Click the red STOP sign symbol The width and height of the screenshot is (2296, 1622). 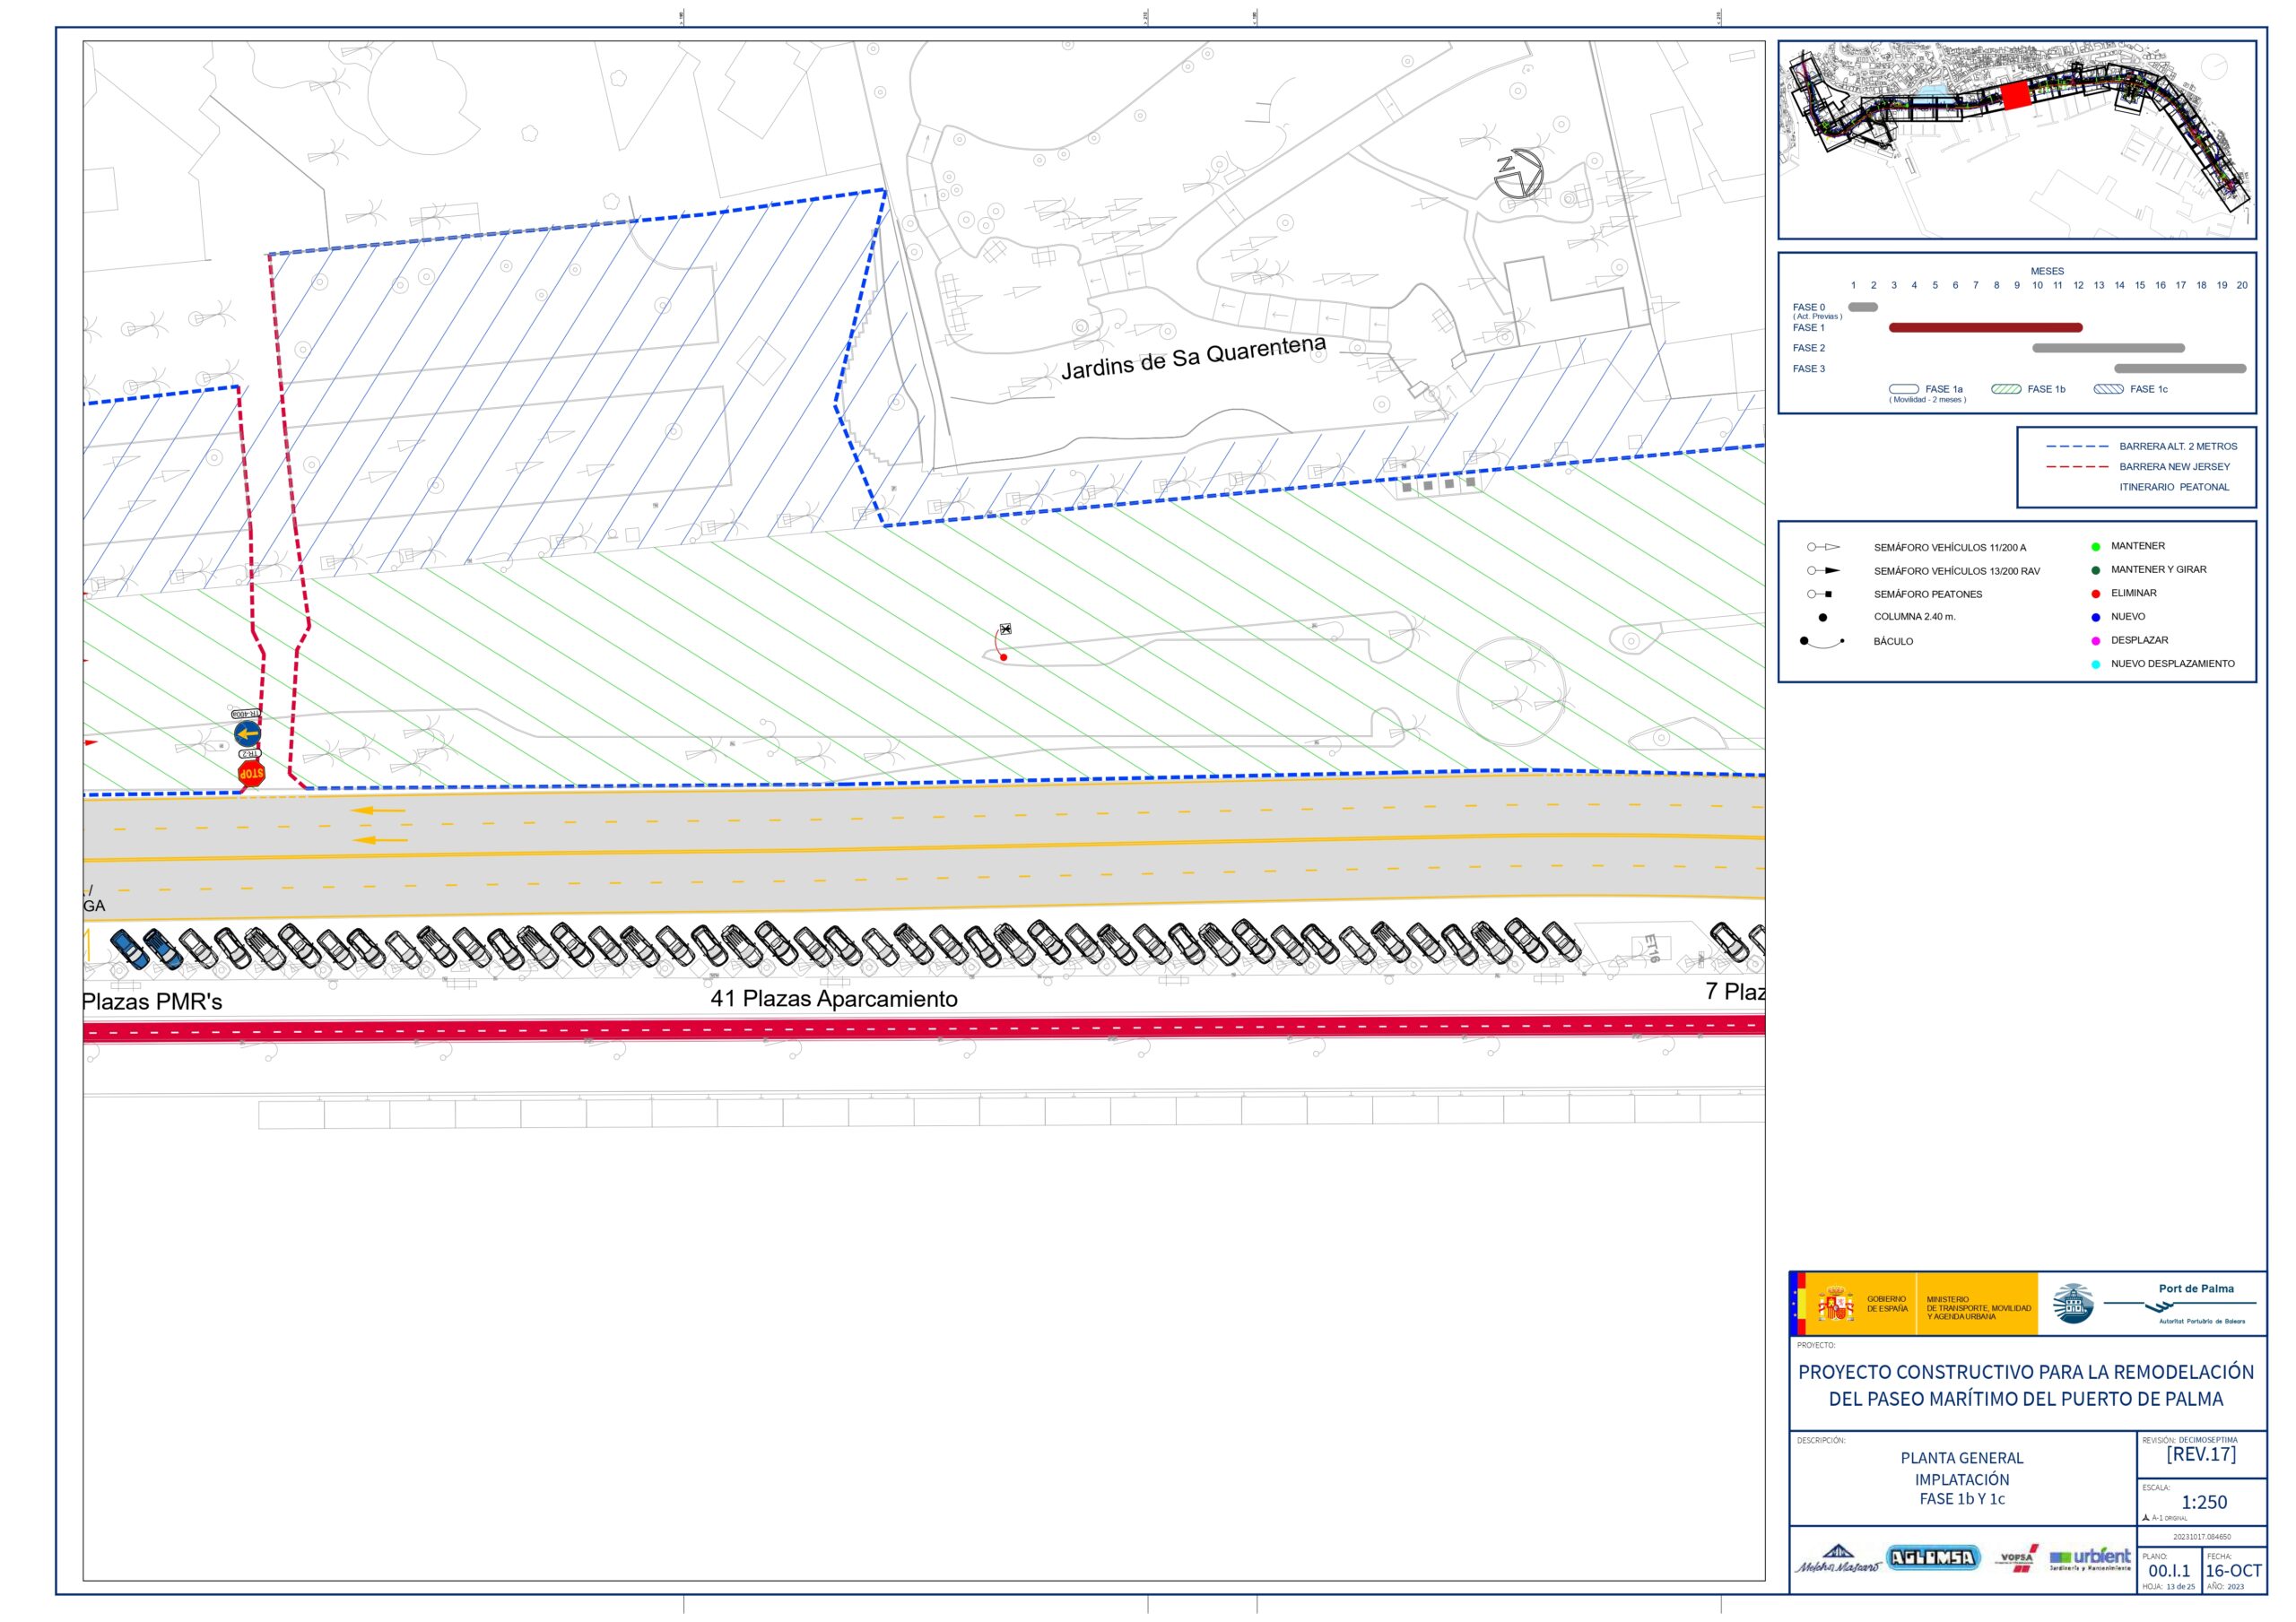(x=251, y=774)
